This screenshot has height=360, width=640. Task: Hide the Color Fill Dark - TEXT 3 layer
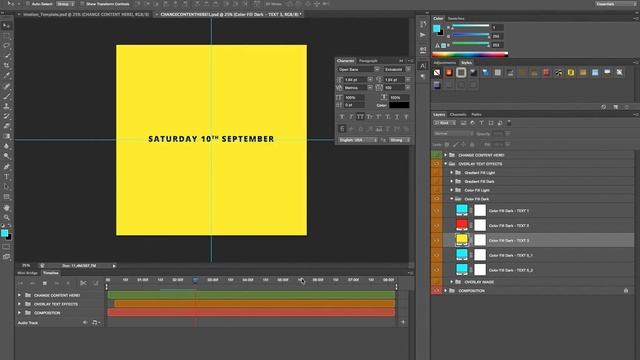tap(436, 240)
